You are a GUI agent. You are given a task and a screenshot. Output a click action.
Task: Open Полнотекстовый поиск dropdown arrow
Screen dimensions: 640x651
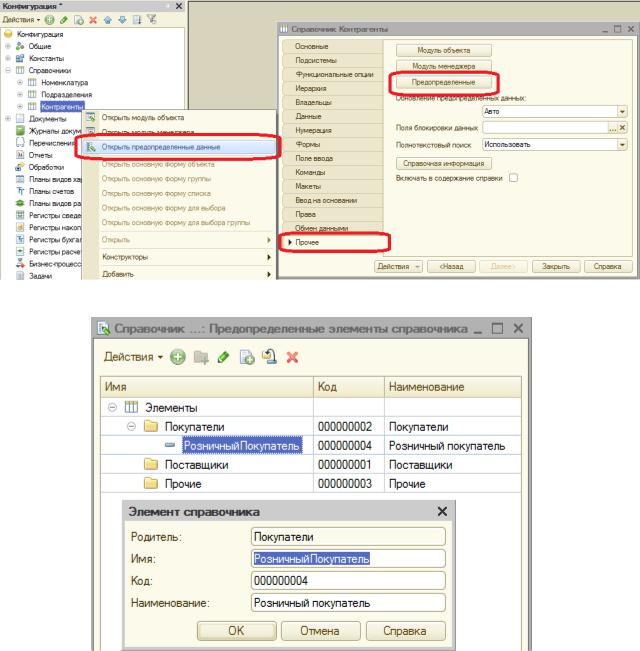tap(622, 145)
